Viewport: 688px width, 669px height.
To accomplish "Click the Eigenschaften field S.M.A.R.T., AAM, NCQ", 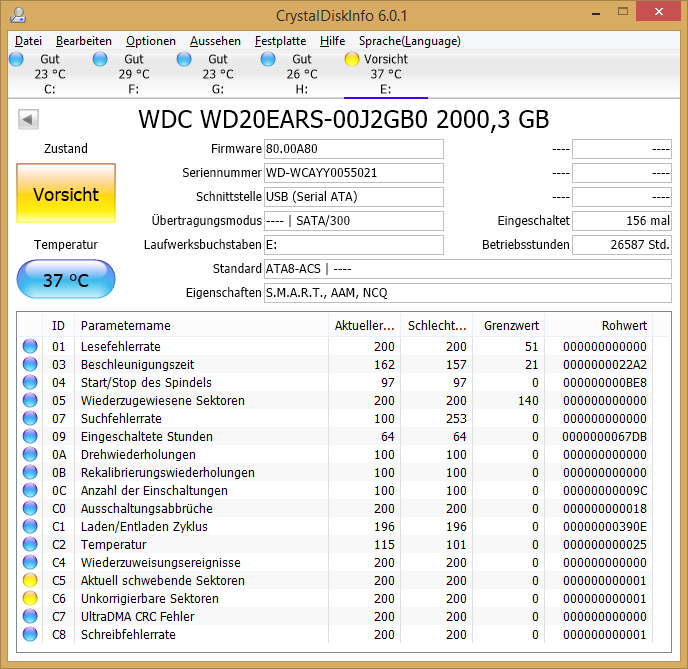I will (x=468, y=293).
